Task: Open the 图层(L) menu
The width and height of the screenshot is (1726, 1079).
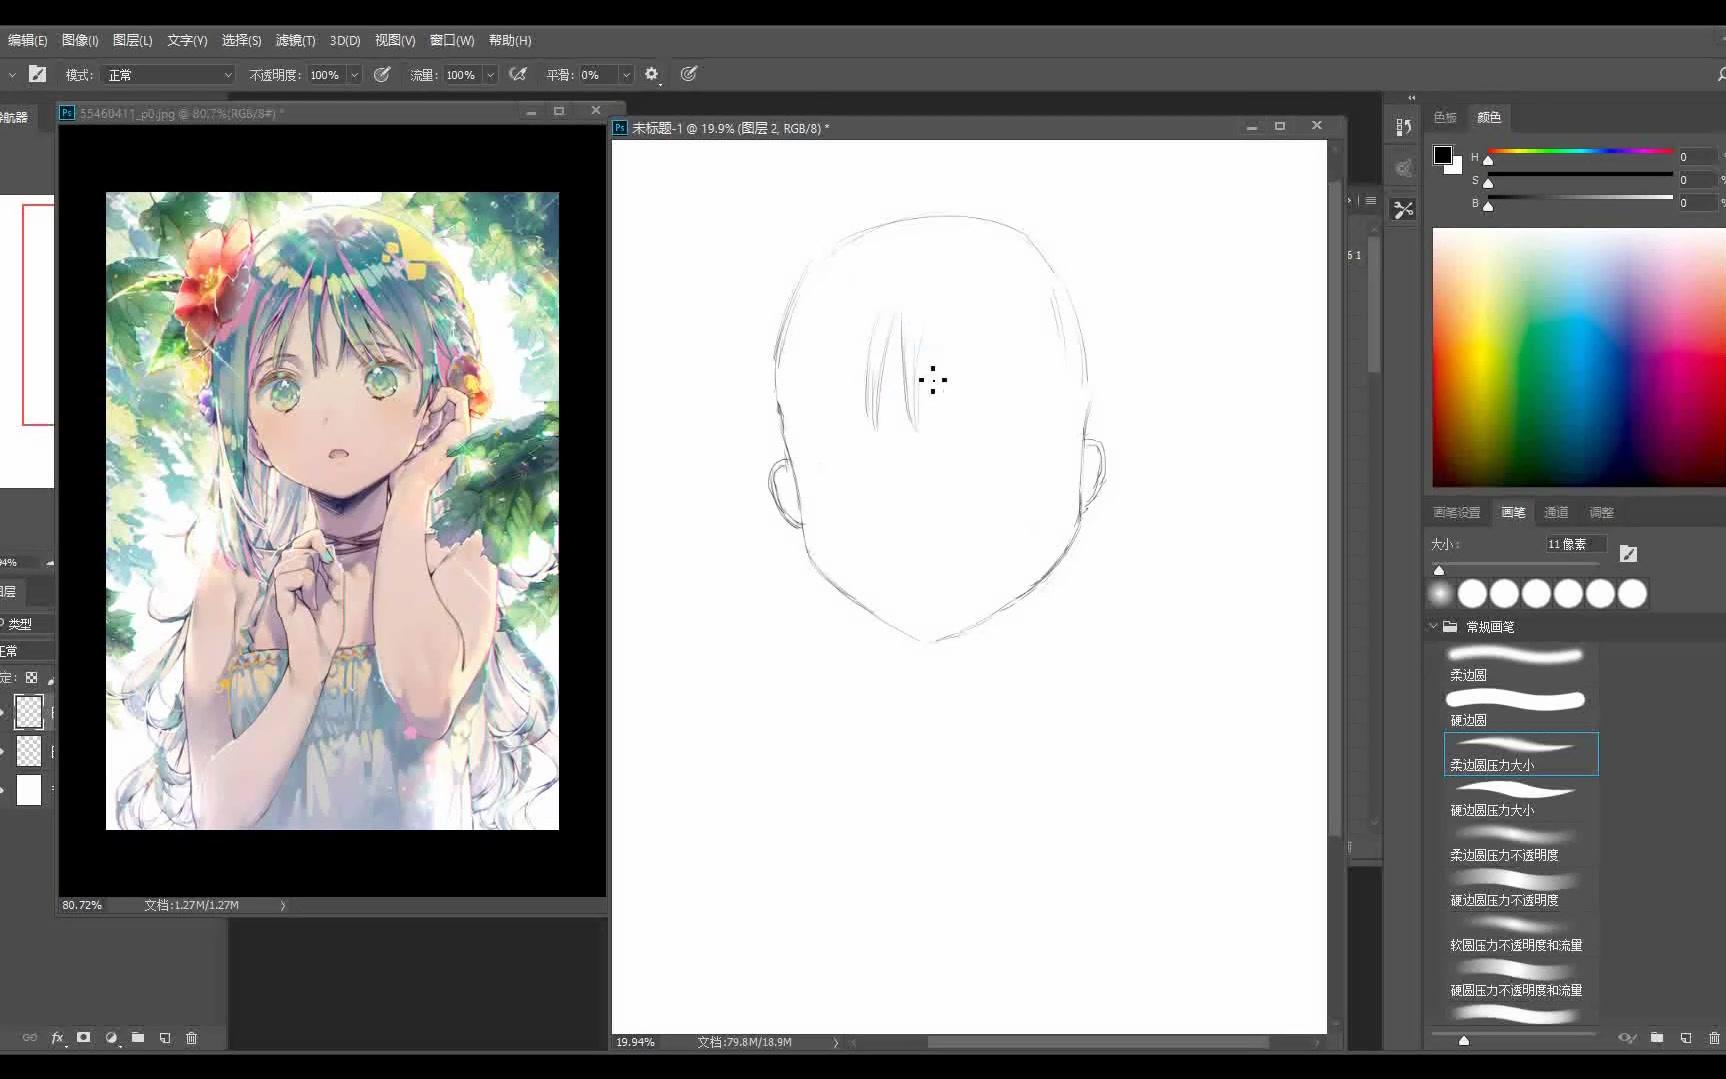Action: click(132, 40)
